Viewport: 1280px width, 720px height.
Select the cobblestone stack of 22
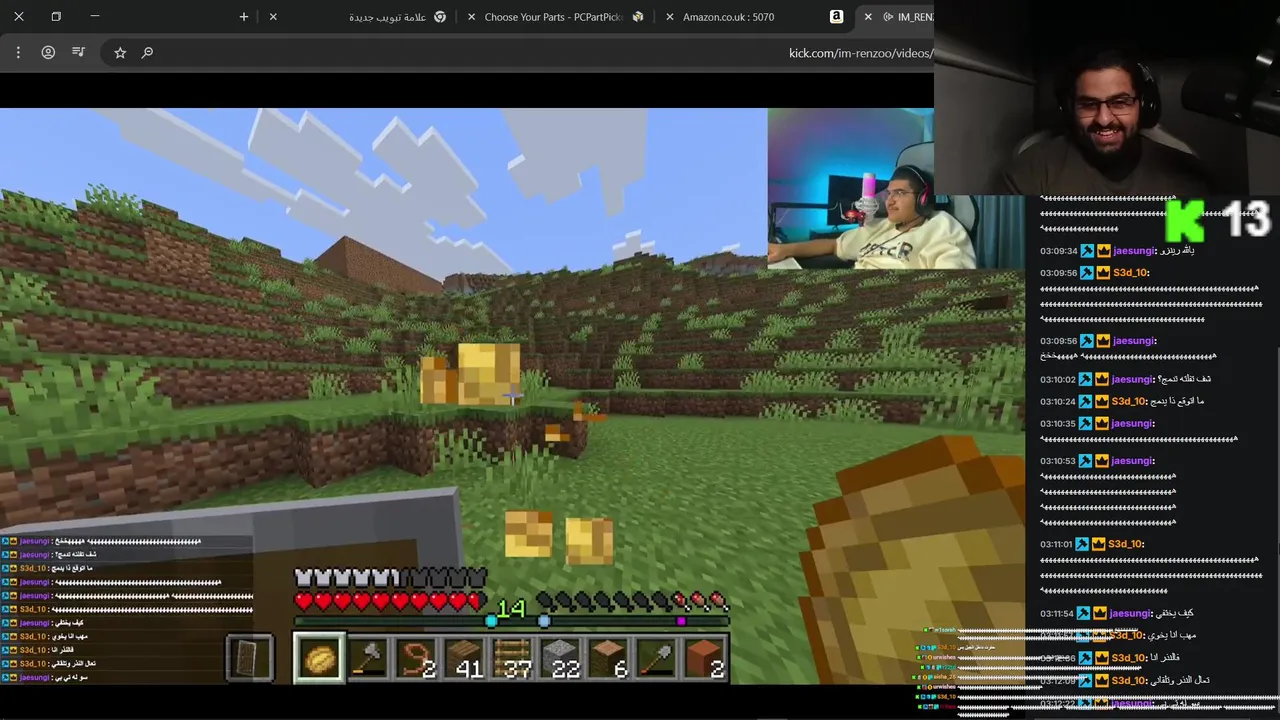click(x=562, y=659)
